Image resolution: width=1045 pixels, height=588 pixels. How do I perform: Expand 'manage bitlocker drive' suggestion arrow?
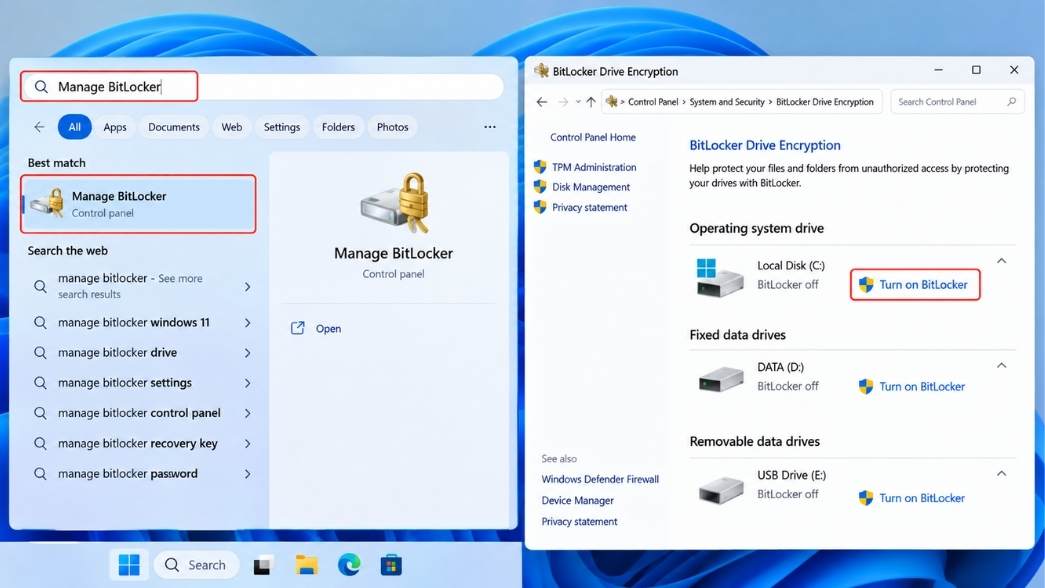tap(247, 353)
